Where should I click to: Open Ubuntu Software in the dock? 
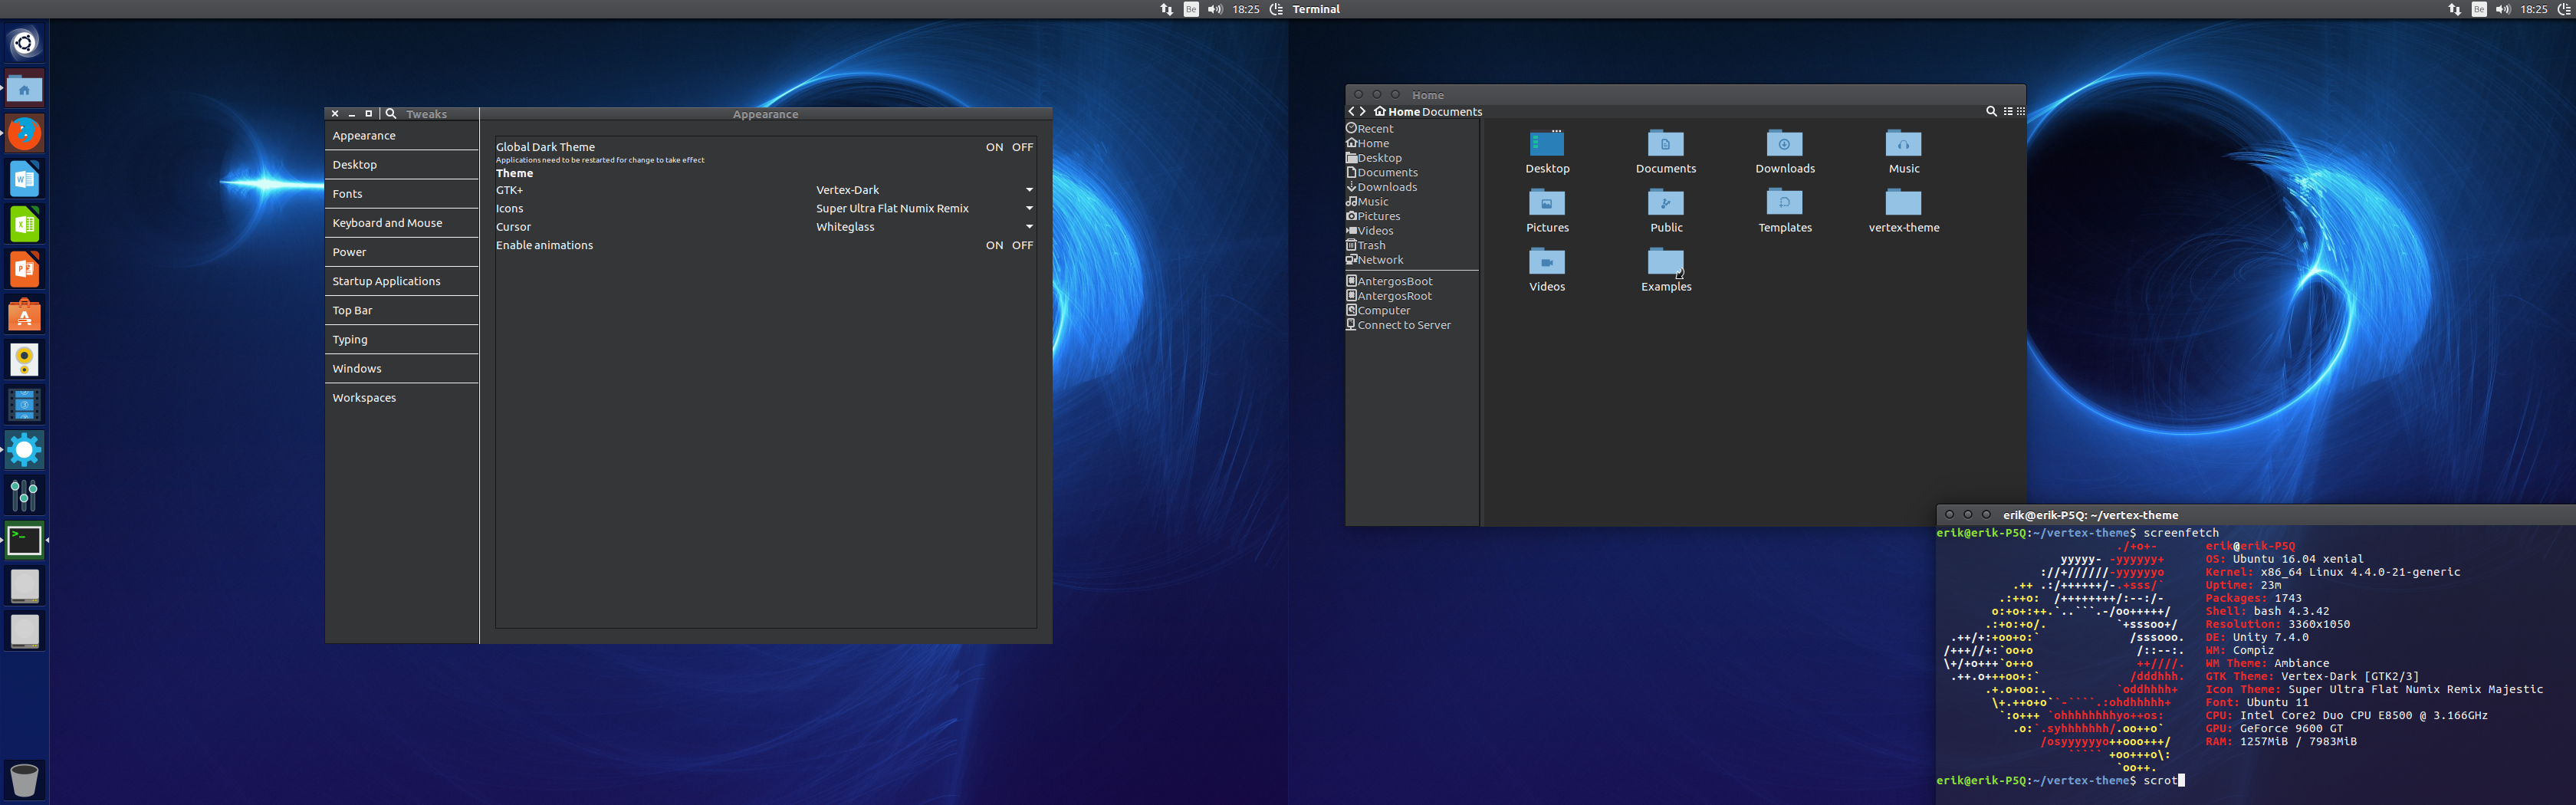(x=24, y=315)
